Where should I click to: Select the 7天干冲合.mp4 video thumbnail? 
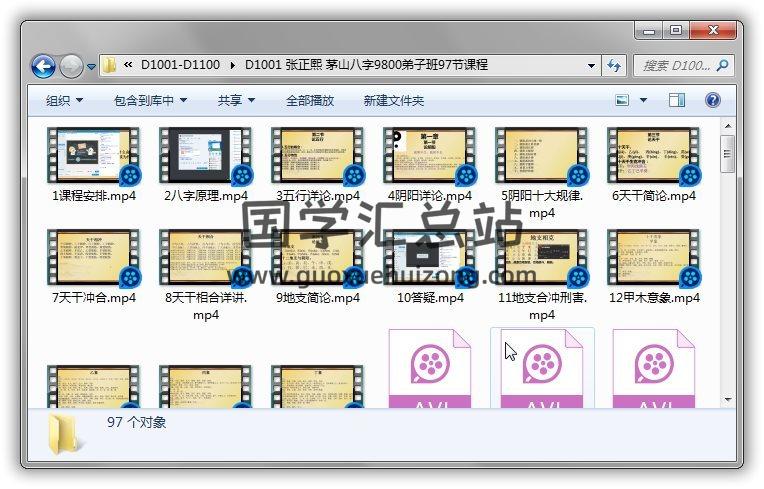[93, 257]
